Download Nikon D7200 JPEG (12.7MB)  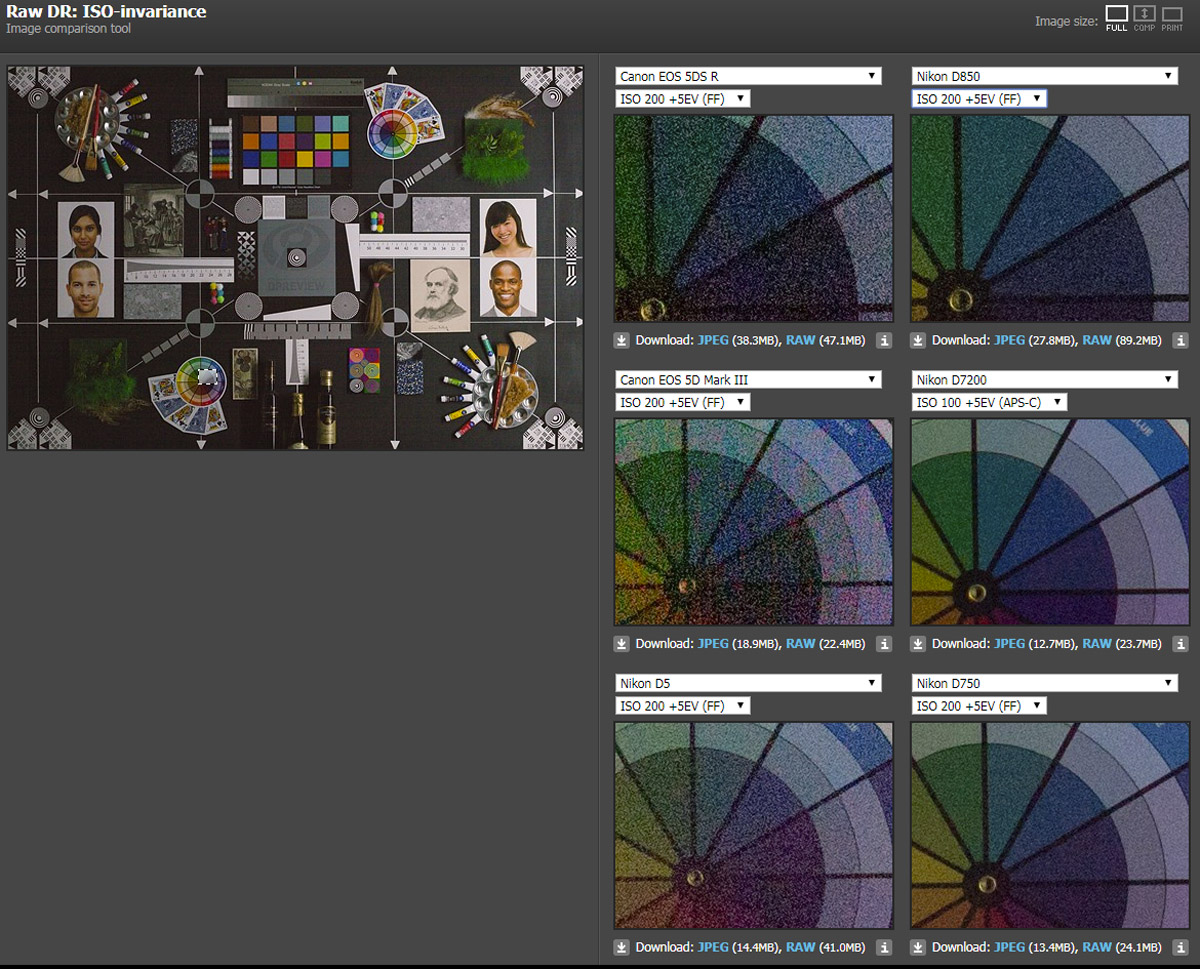pos(1010,644)
